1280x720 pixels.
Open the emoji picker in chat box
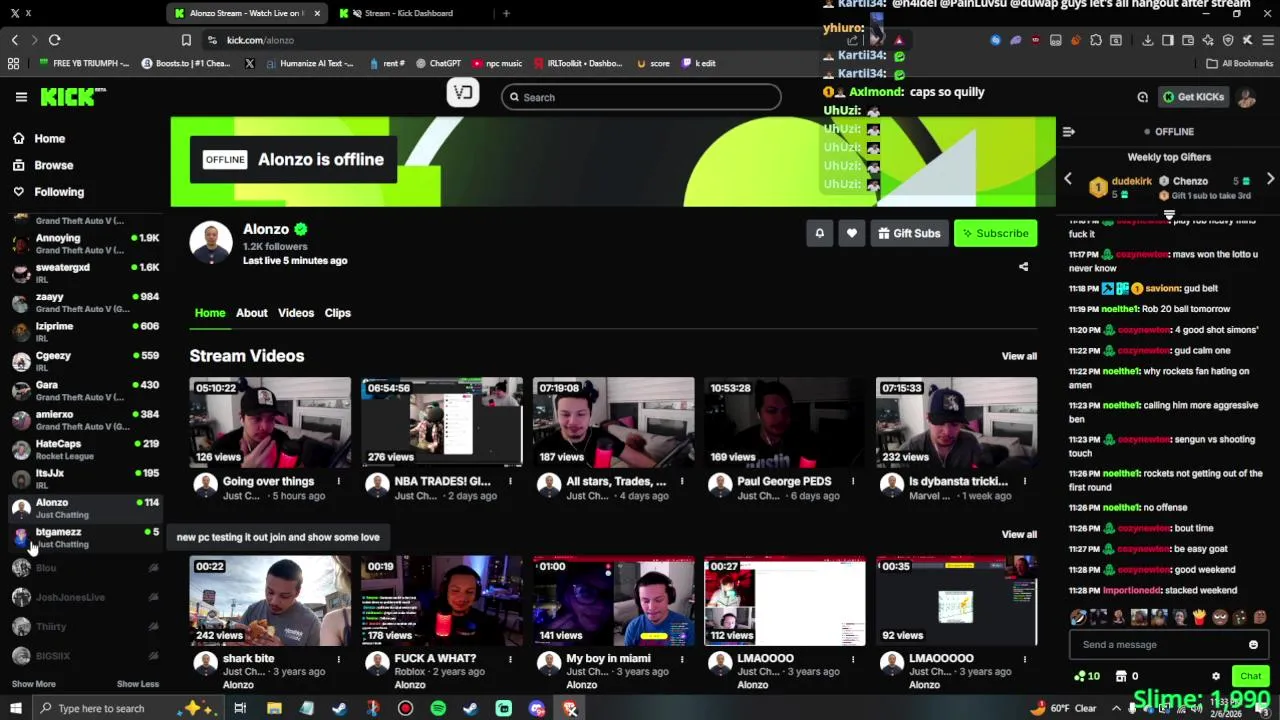[1253, 645]
